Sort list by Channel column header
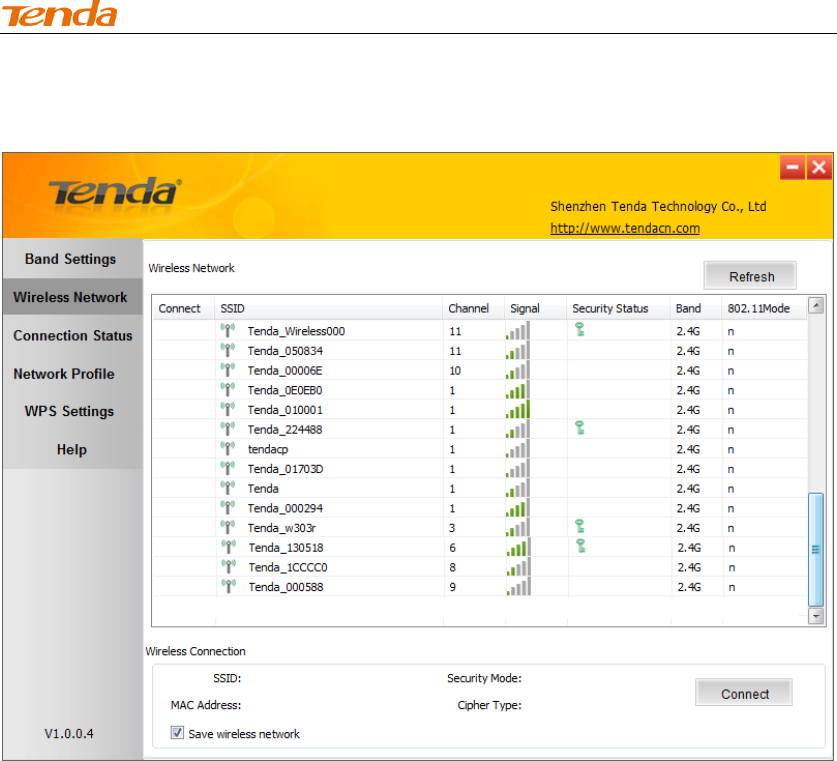 tap(473, 308)
